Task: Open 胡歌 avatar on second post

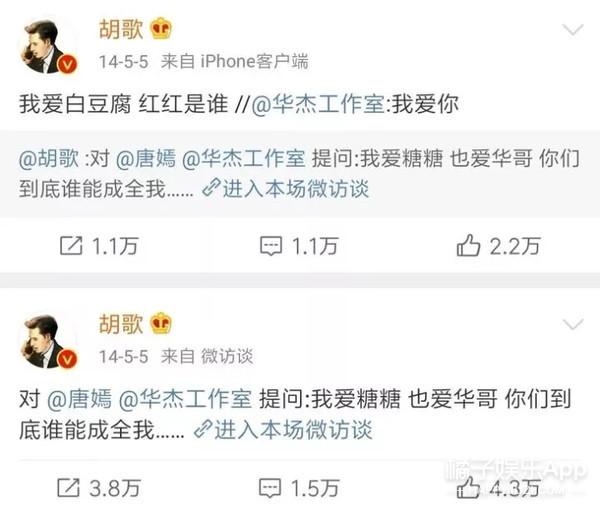Action: point(47,341)
